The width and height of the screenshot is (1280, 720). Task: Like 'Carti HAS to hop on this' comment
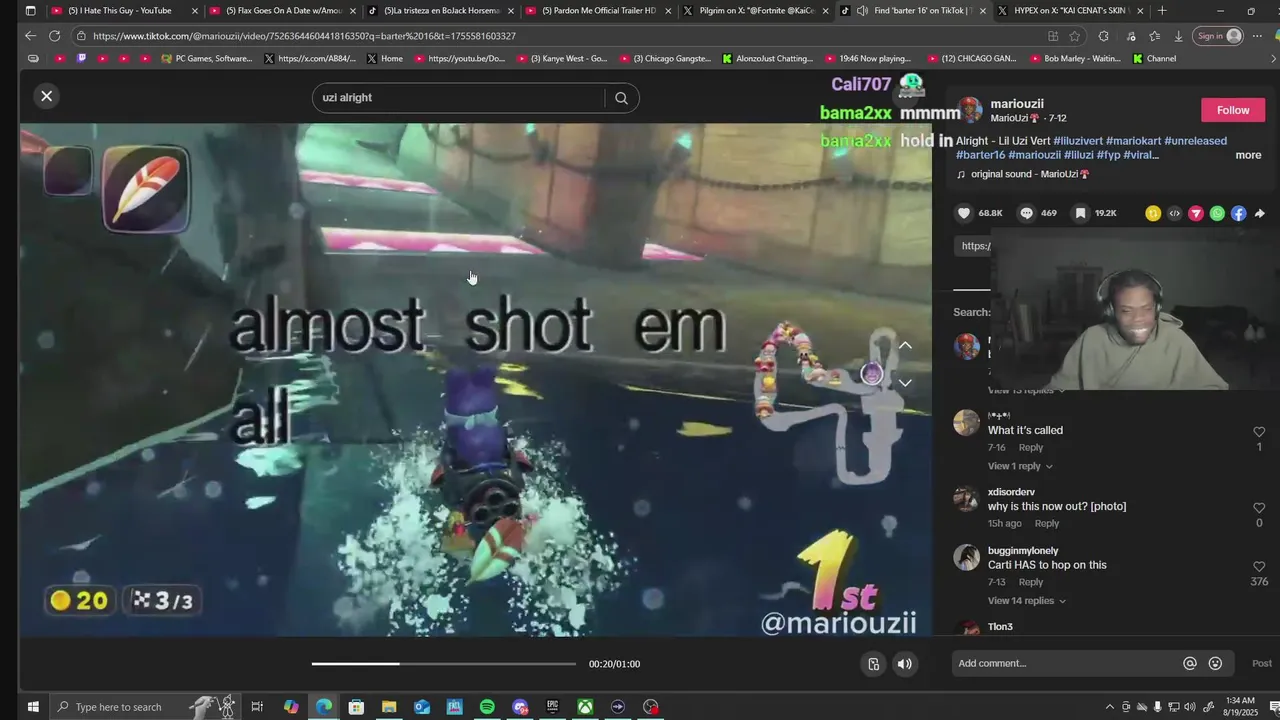pyautogui.click(x=1259, y=567)
